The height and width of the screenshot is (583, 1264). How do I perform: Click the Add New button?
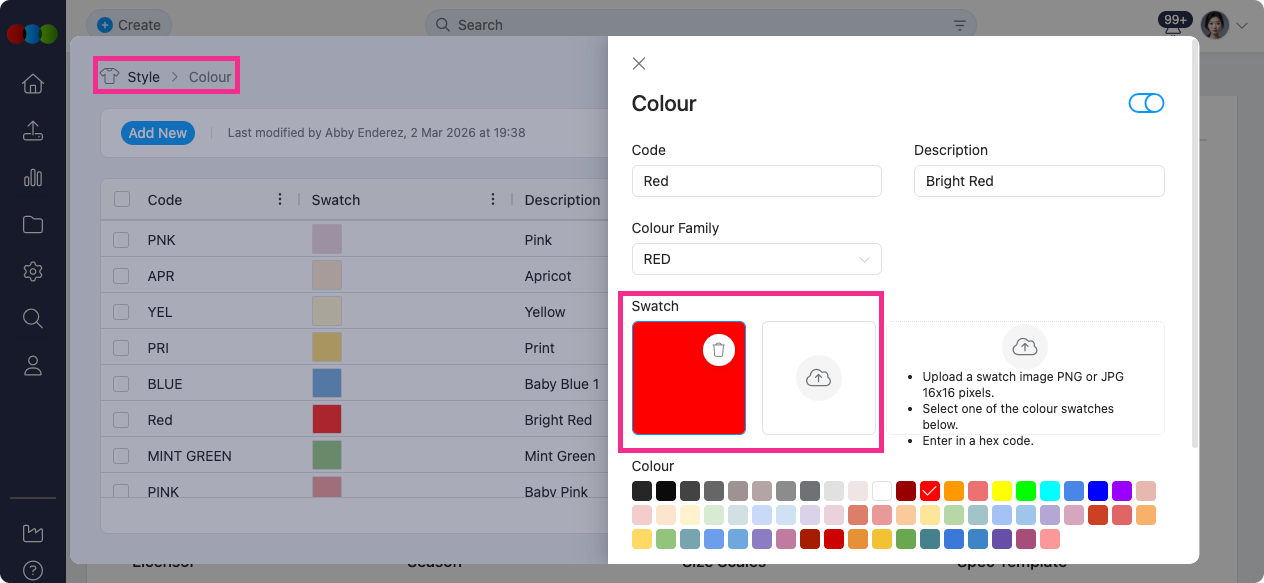158,133
